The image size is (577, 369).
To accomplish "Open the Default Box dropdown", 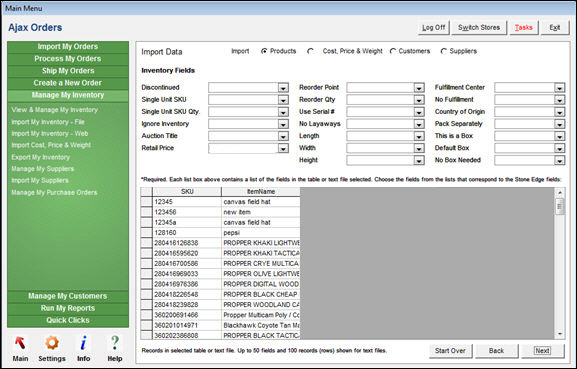I will [559, 148].
